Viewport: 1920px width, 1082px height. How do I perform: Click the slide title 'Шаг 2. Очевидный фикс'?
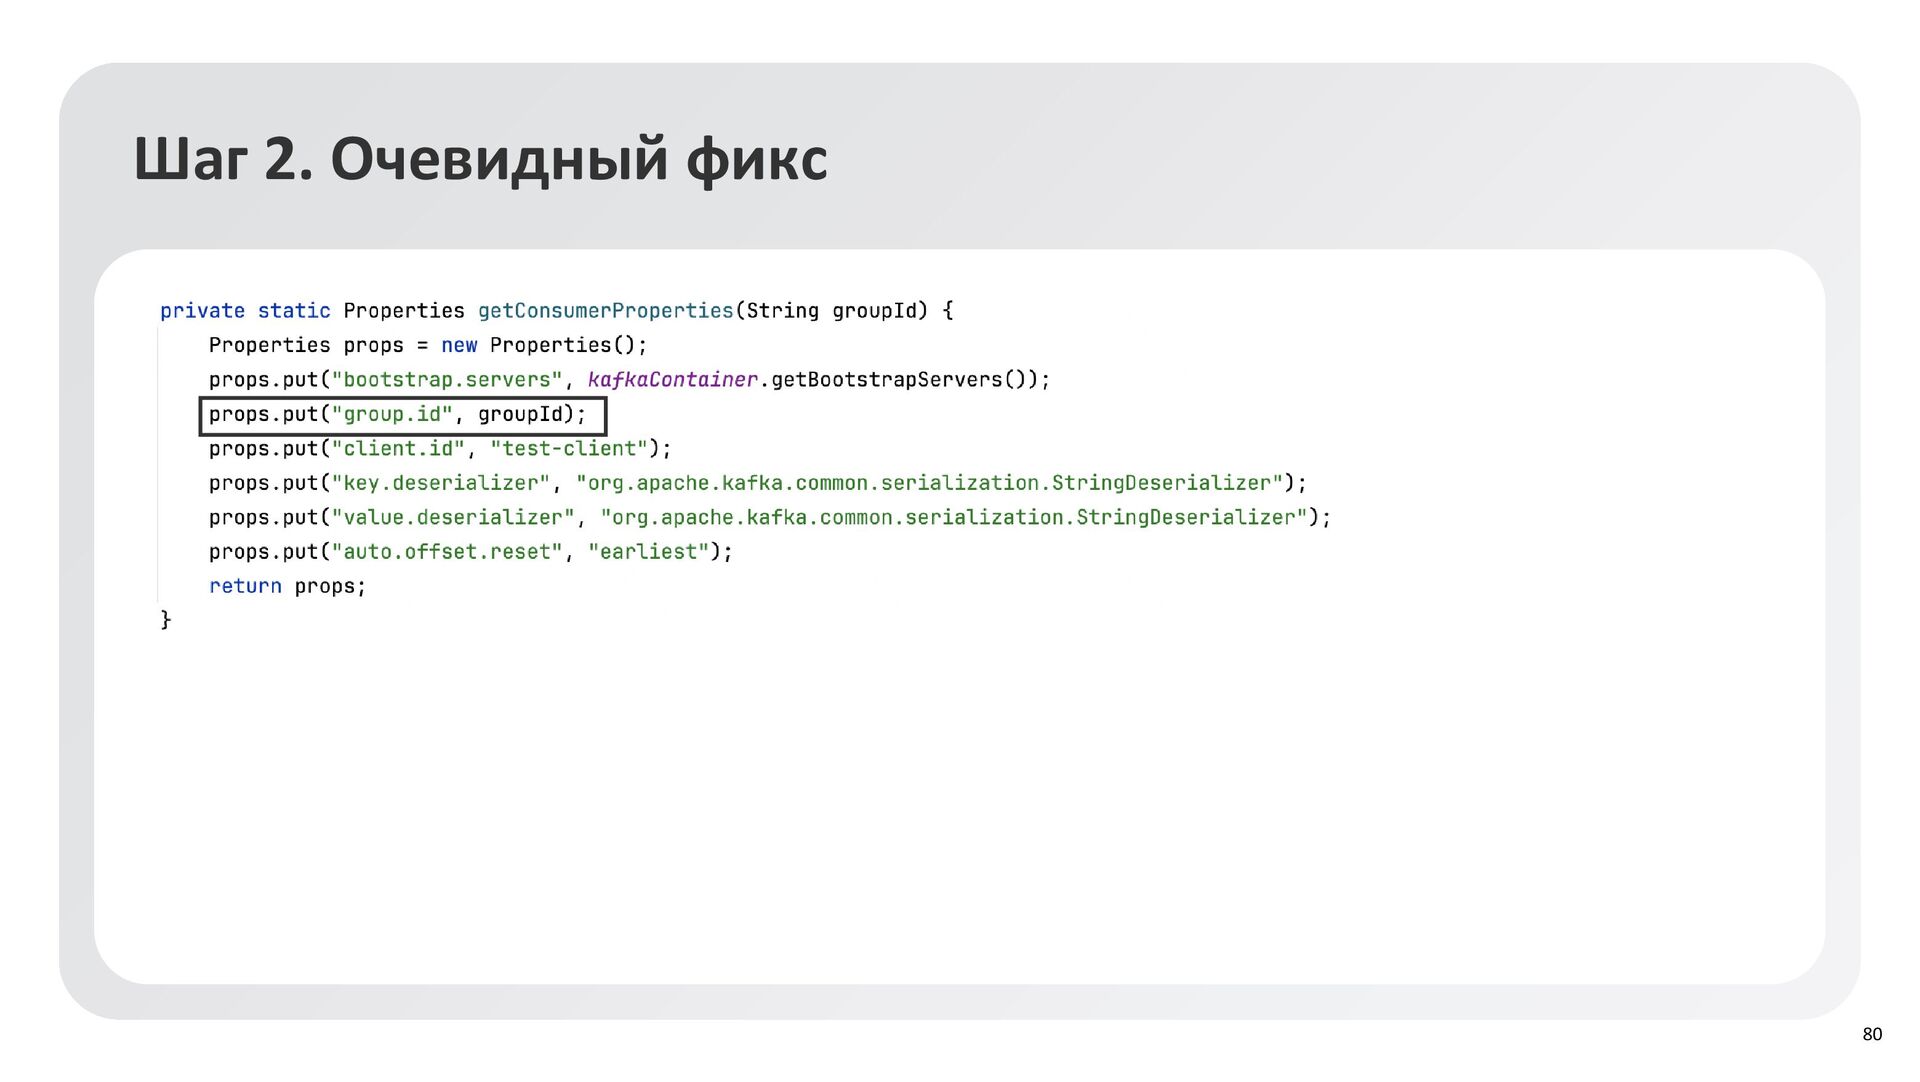(480, 160)
